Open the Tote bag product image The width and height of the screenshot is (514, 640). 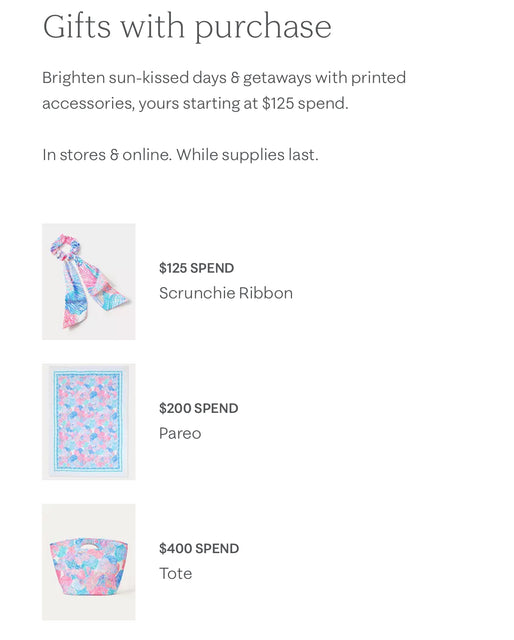pyautogui.click(x=89, y=562)
